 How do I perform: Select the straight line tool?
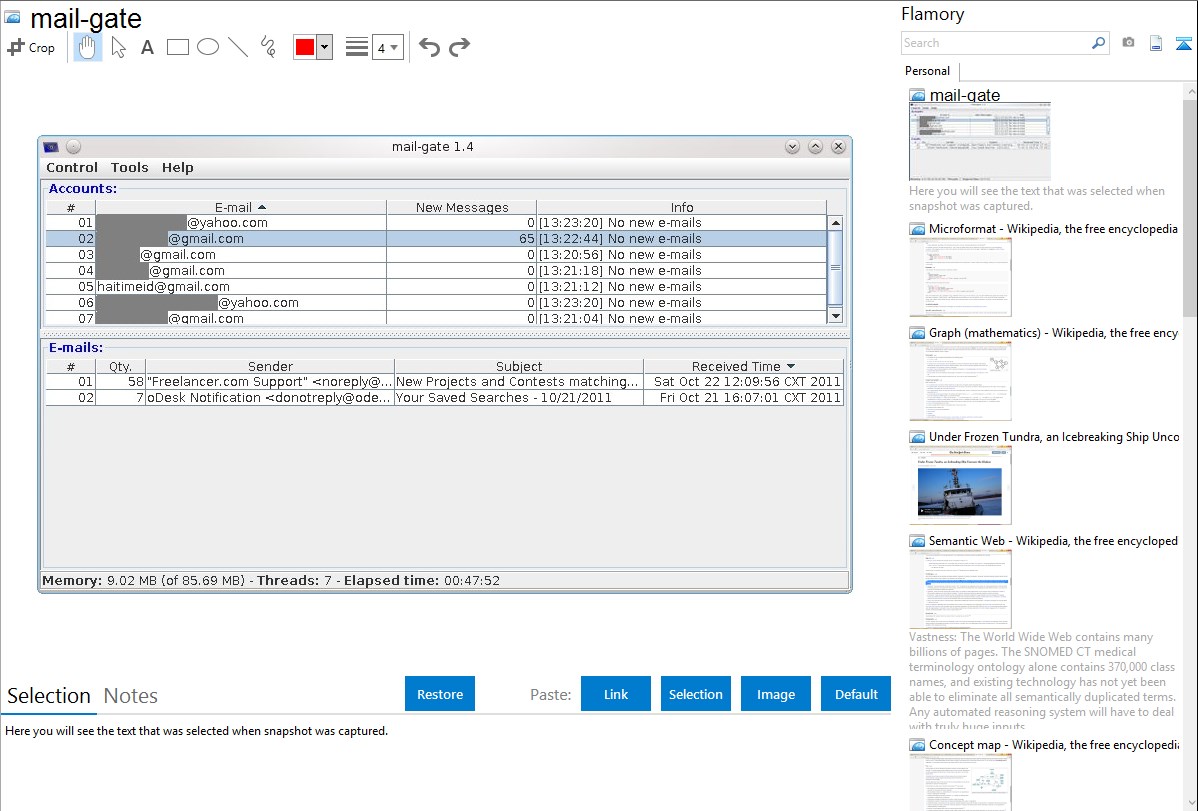(x=238, y=47)
